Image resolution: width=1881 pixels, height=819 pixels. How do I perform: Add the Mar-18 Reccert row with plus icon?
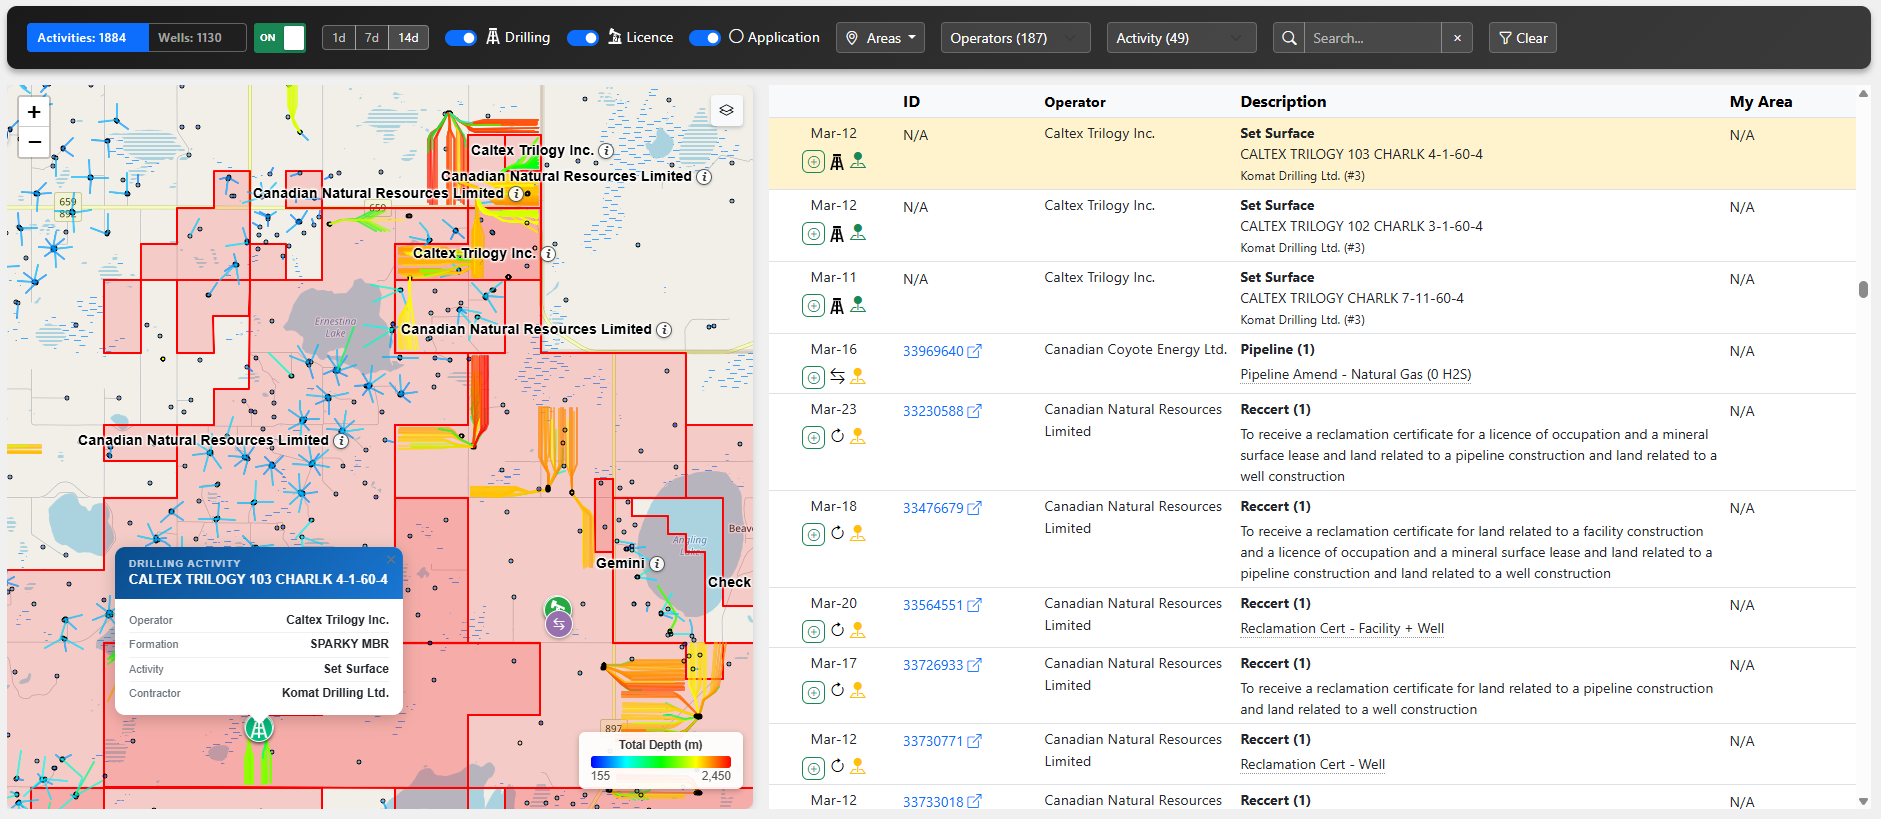tap(814, 534)
